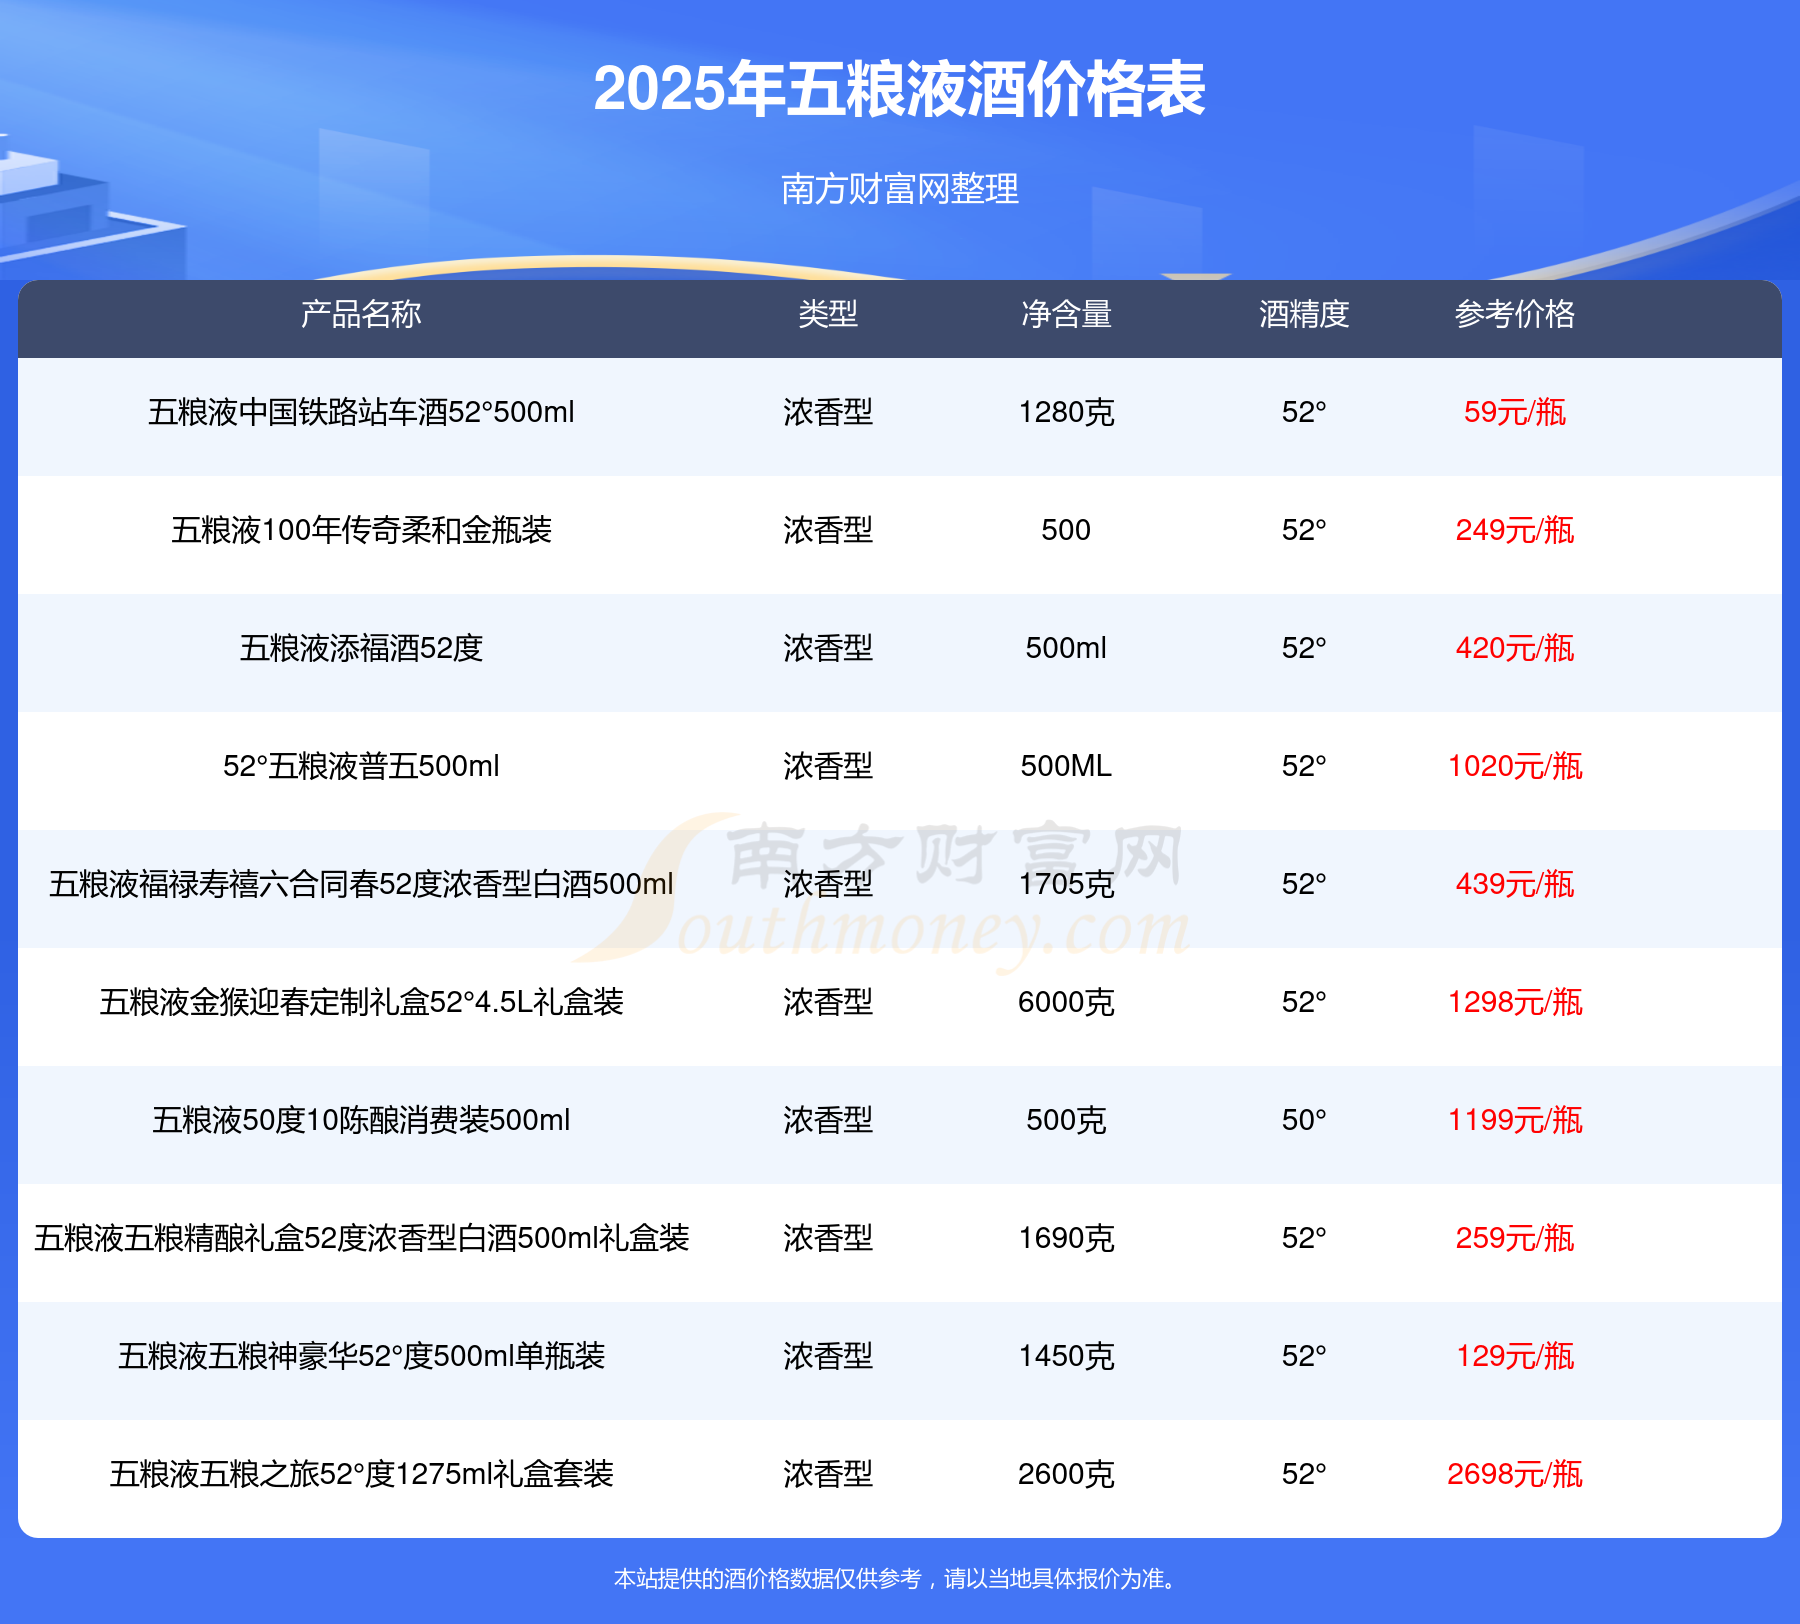This screenshot has width=1800, height=1624.
Task: Click the "酒精度" column header
Action: (x=1304, y=314)
